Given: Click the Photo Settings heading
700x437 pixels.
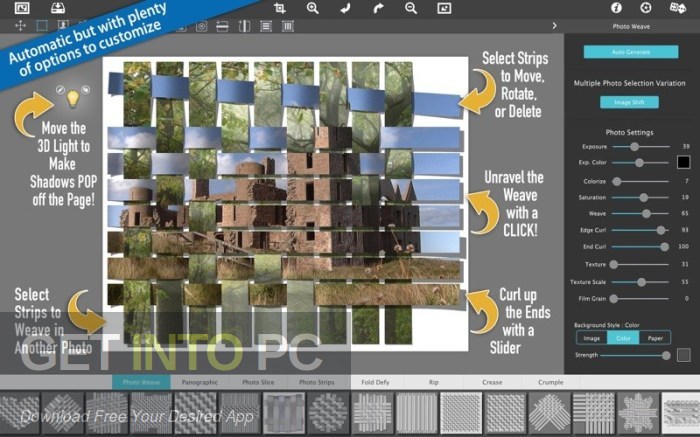Looking at the screenshot, I should [629, 132].
